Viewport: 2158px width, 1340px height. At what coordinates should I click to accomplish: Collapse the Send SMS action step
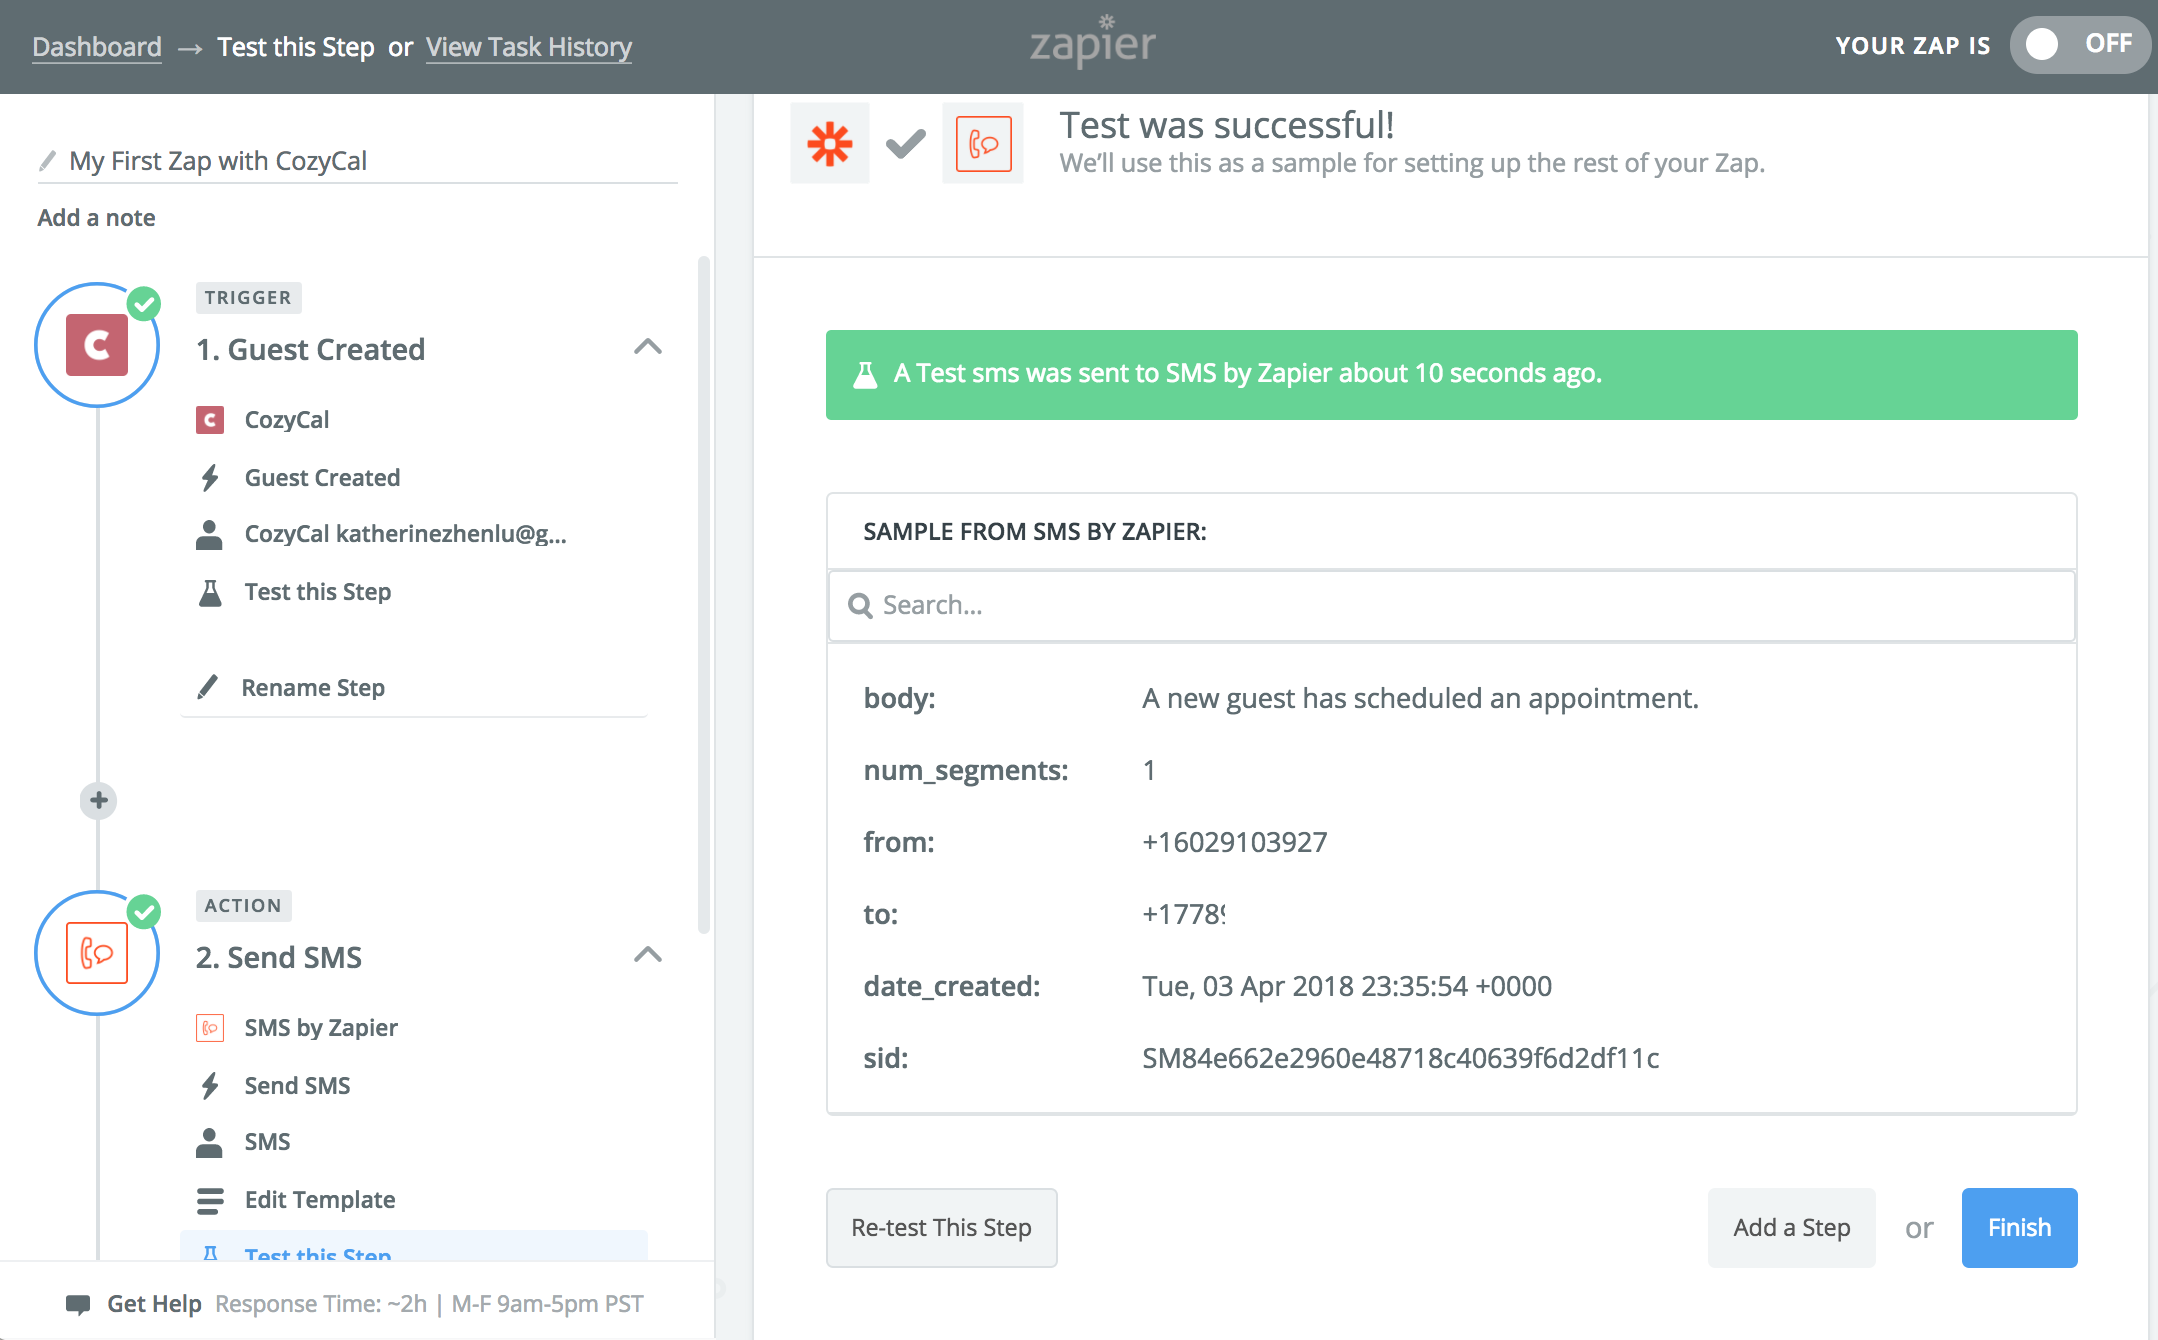[648, 956]
